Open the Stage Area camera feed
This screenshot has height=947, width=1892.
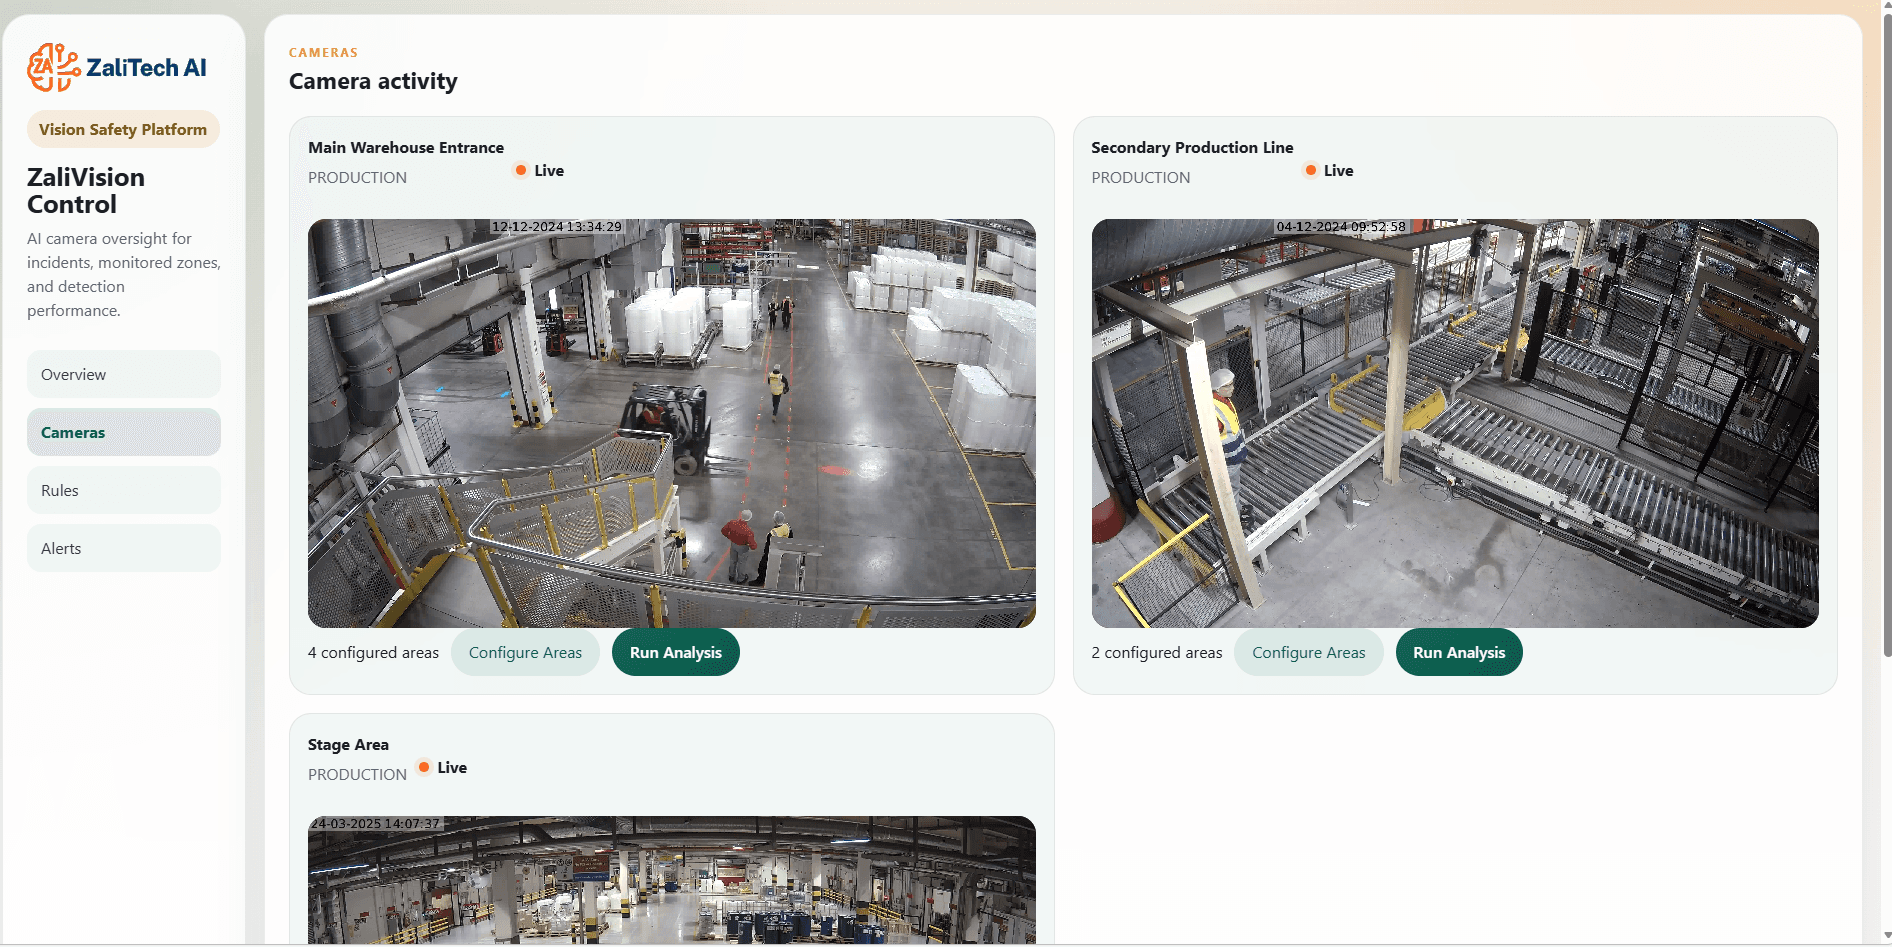[672, 880]
